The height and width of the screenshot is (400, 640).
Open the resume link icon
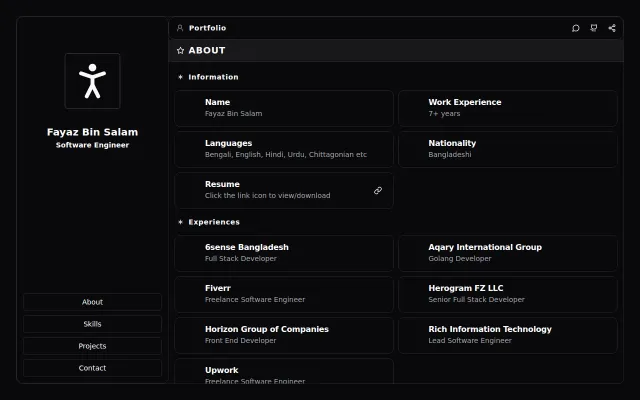pos(378,191)
